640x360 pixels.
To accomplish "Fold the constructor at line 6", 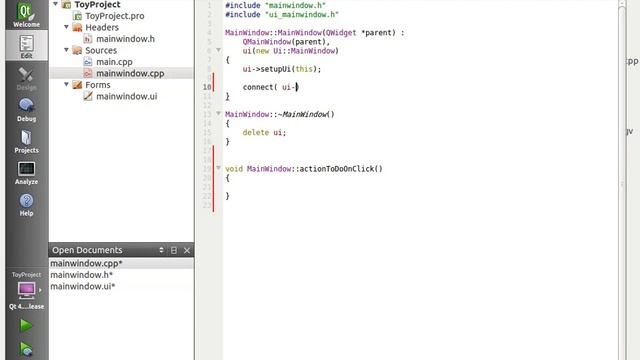I will (218, 50).
